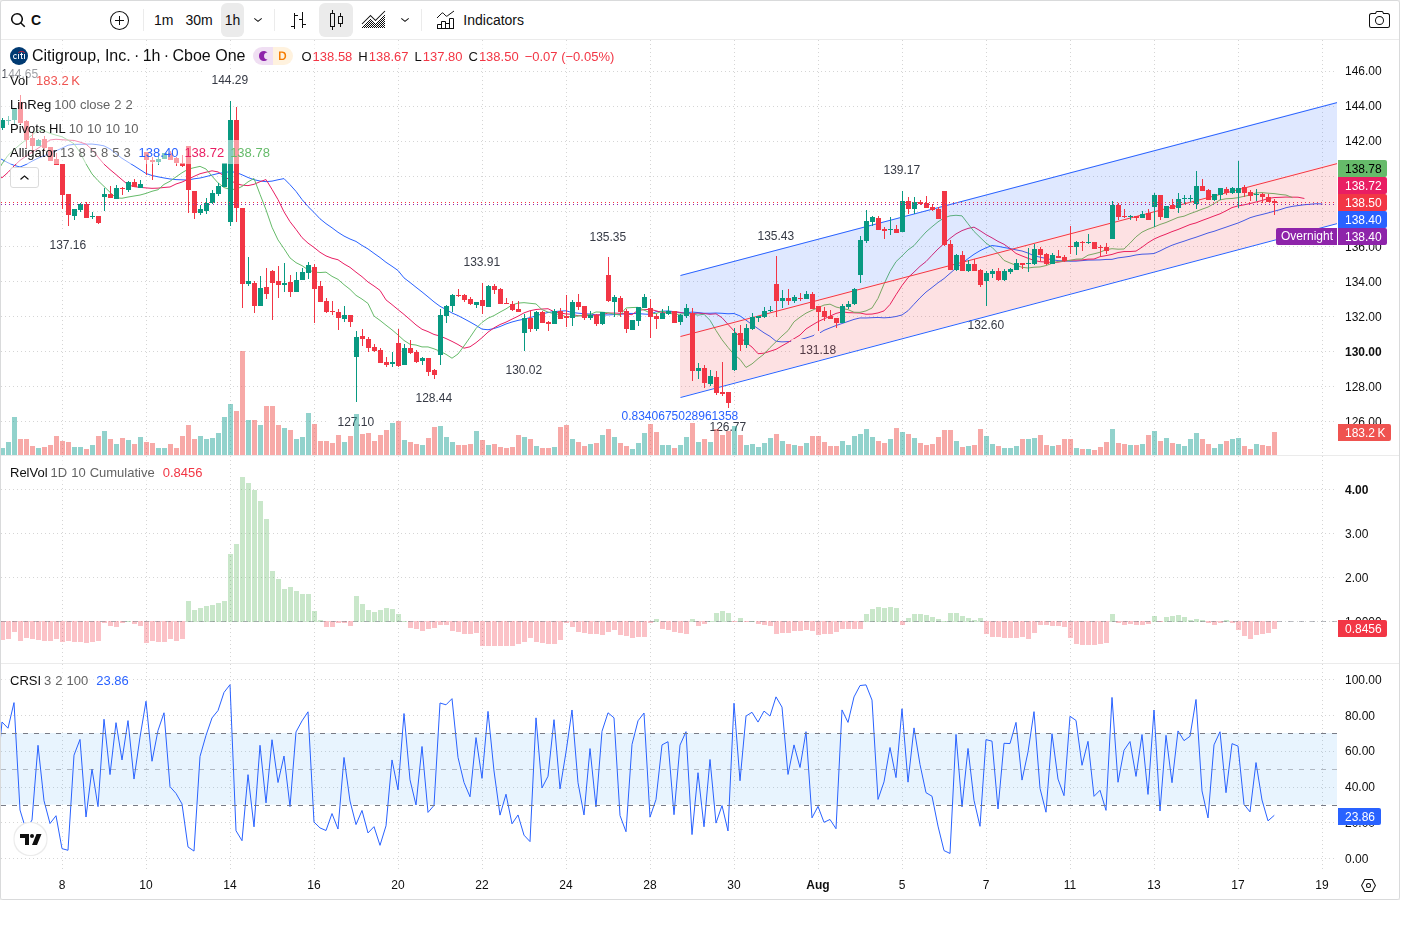Click the 139.17 pivot high label

tap(902, 170)
